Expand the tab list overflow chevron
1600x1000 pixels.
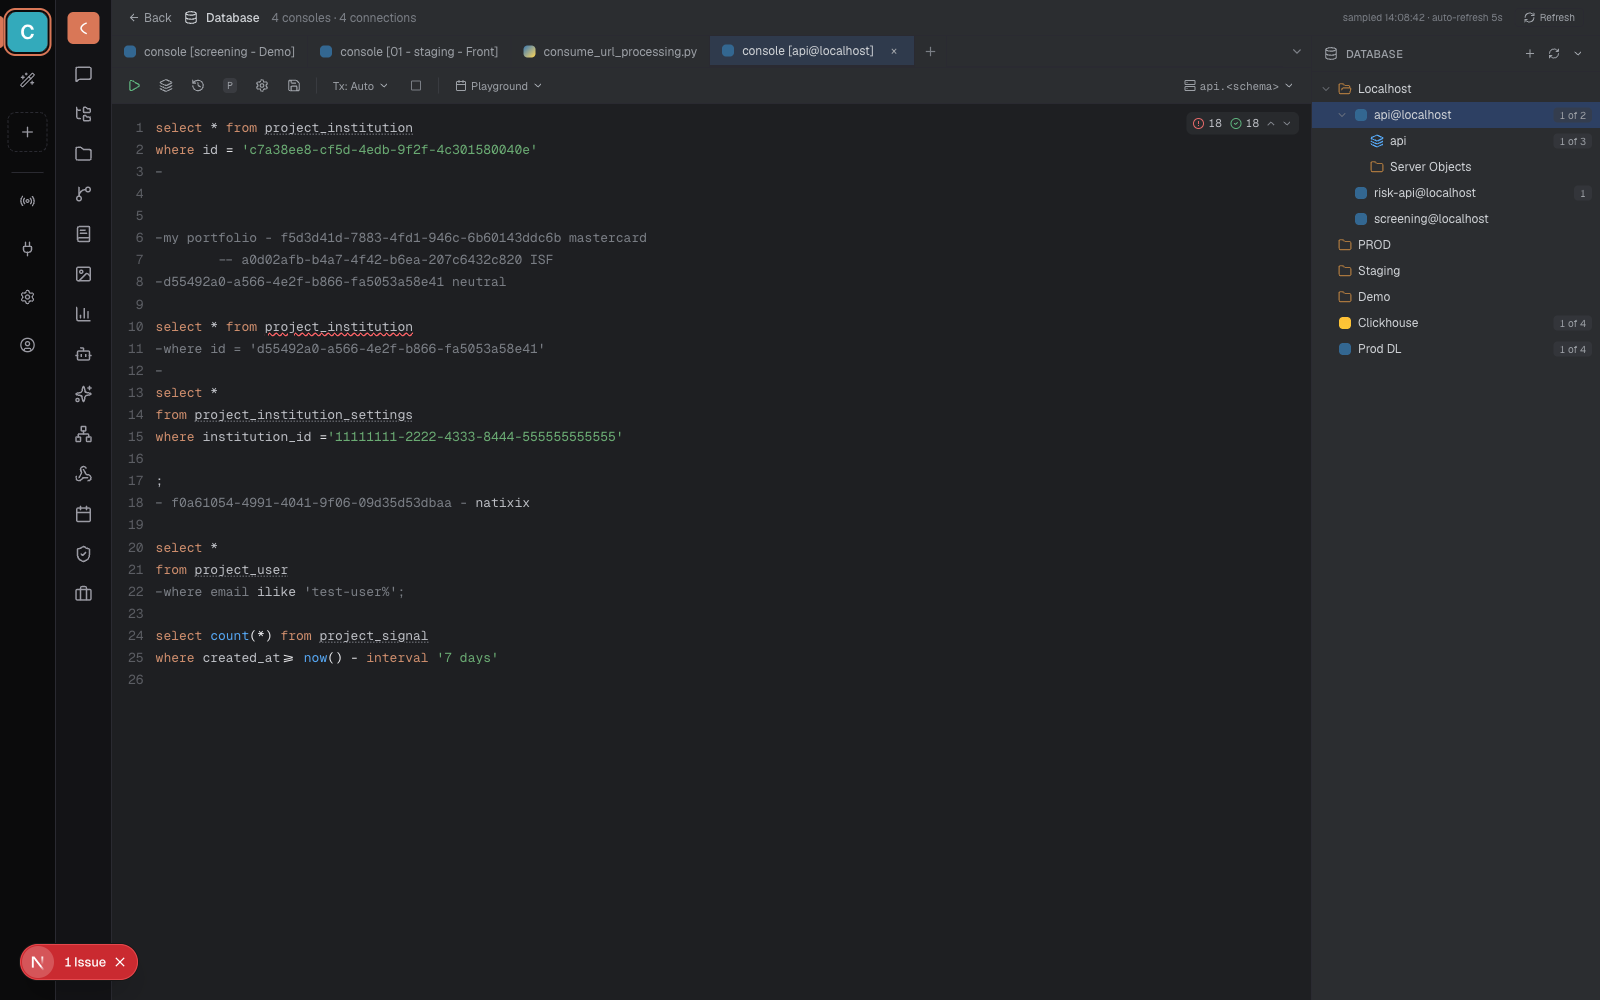[1297, 51]
